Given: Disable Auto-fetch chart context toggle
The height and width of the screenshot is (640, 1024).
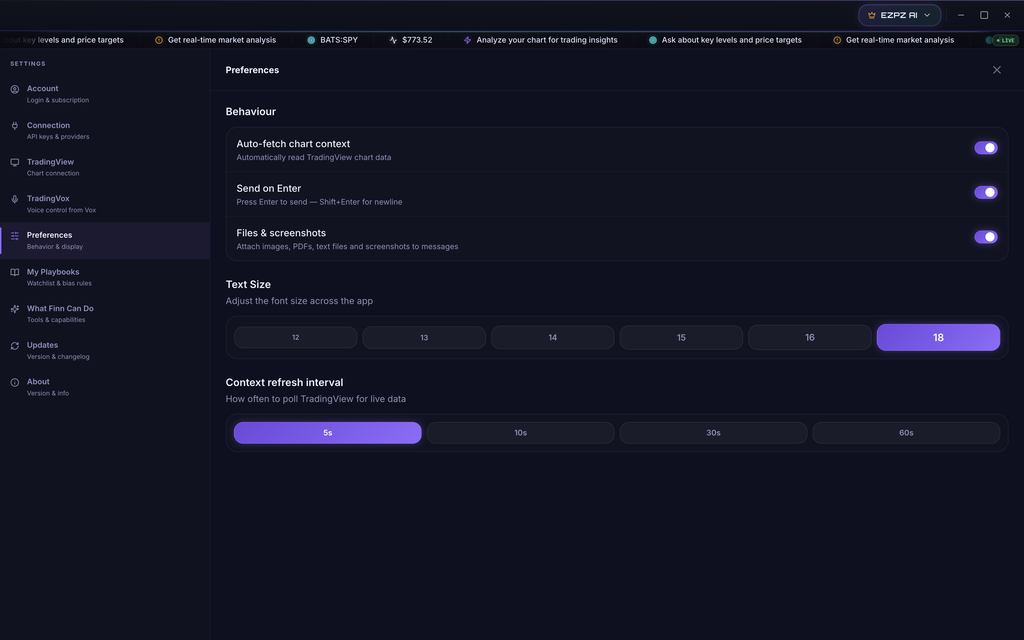Looking at the screenshot, I should (985, 148).
